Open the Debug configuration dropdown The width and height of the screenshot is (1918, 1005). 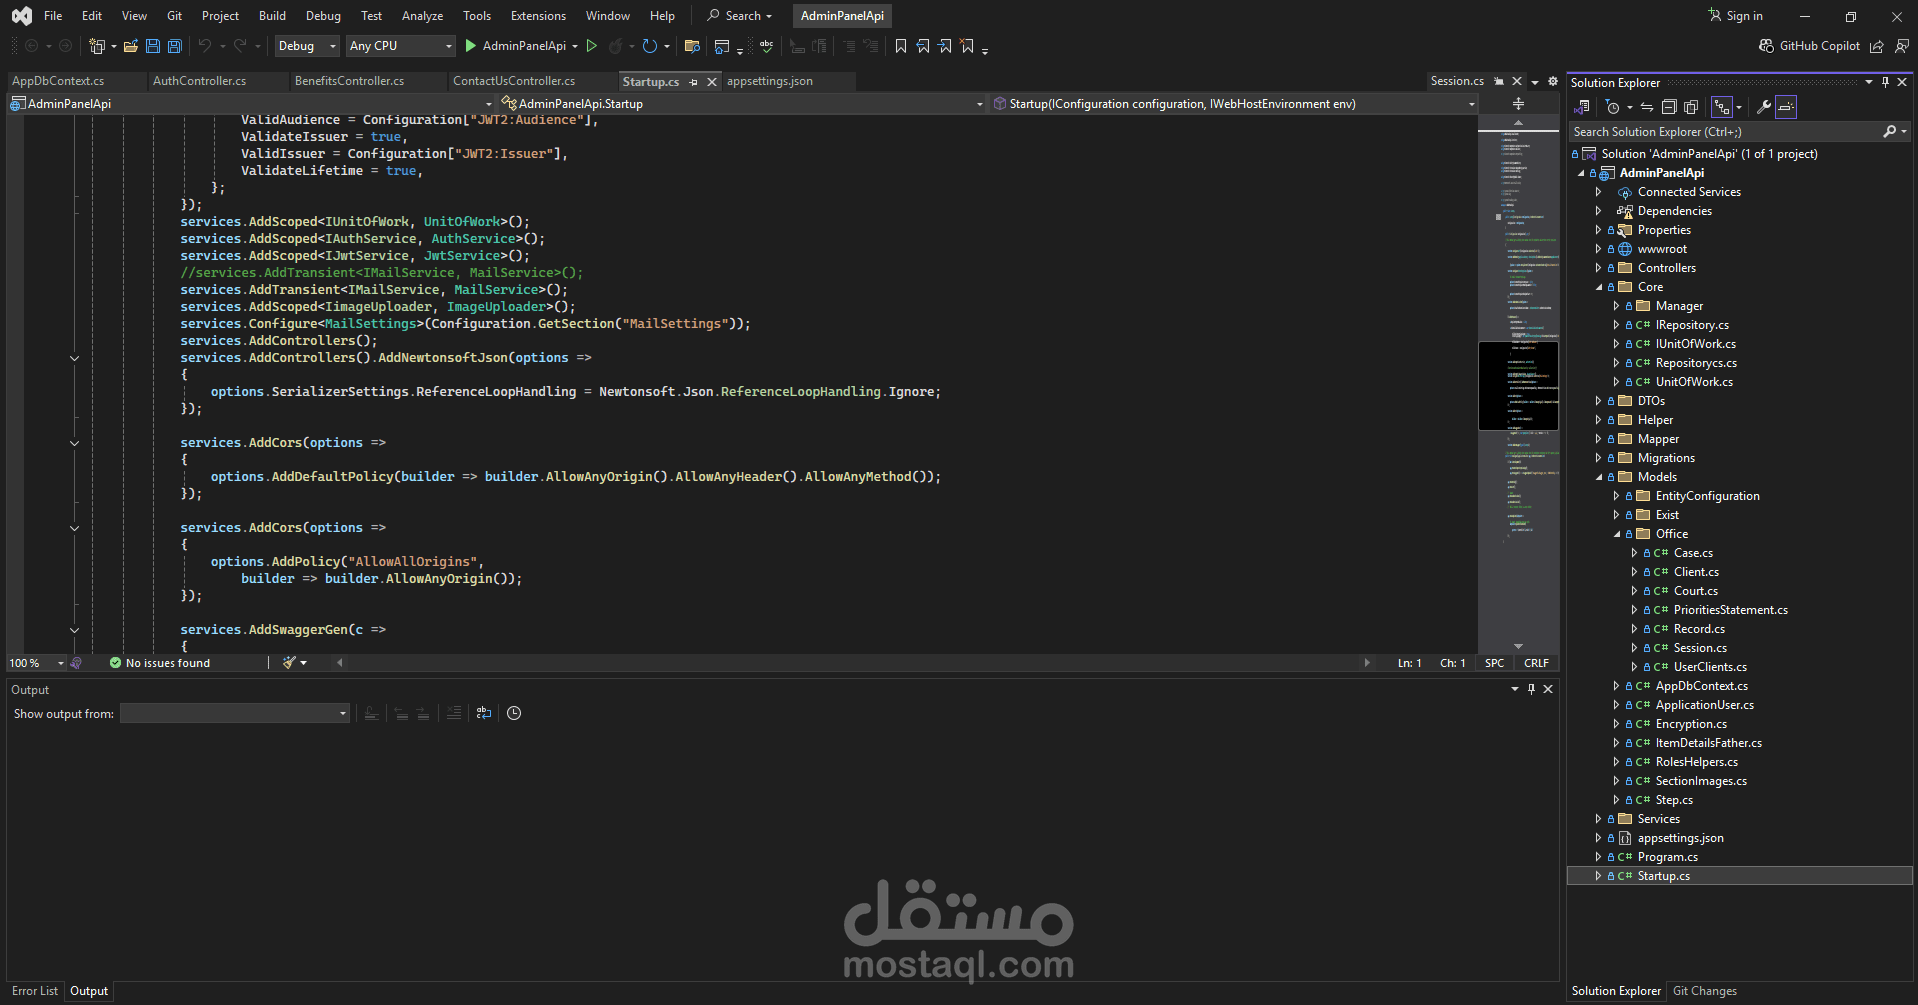click(307, 46)
